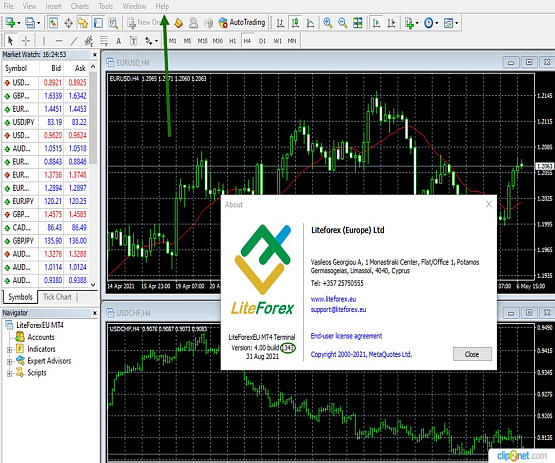Open the indicators dropdown arrow
Screen dimensions: 555x463
click(417, 23)
